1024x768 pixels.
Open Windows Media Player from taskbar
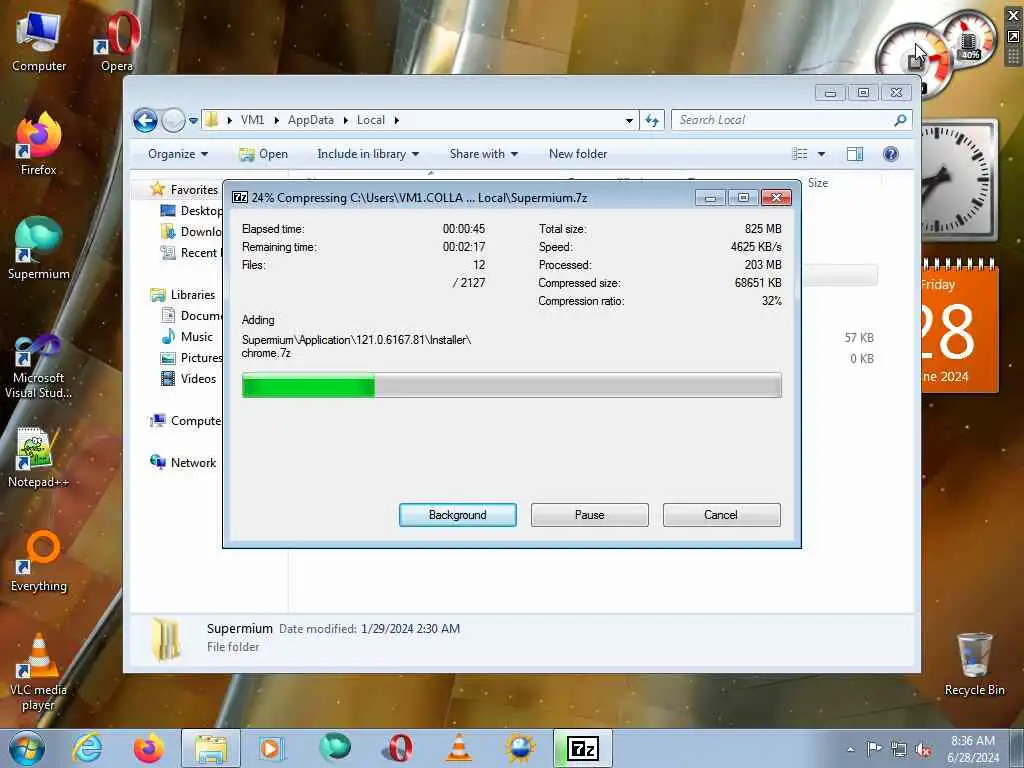(270, 748)
